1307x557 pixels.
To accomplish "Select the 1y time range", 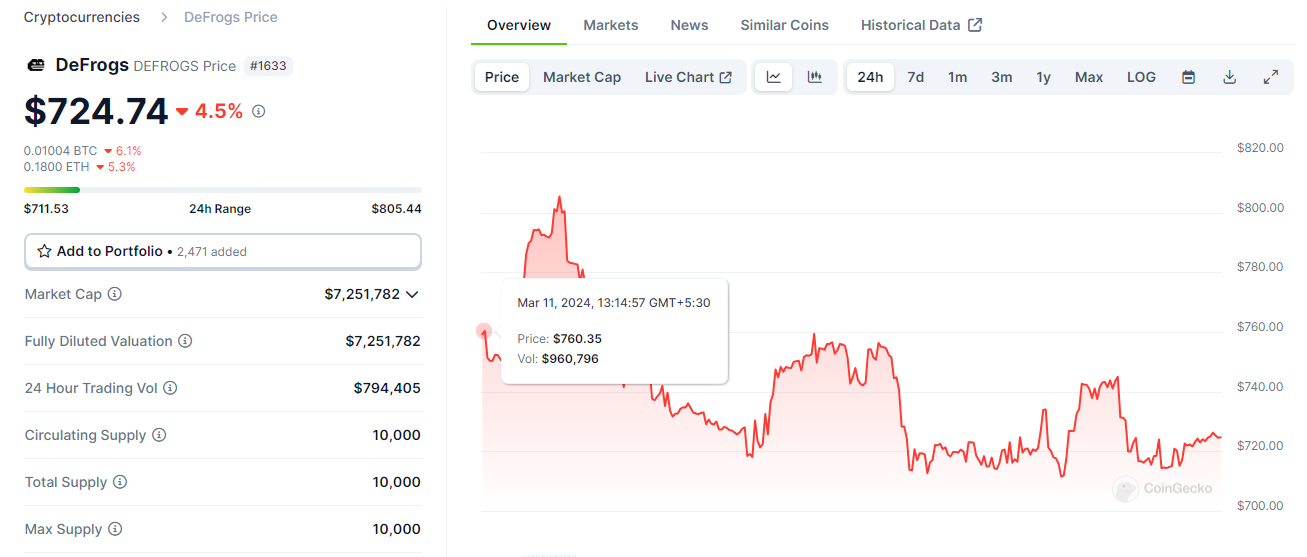I will (x=1043, y=77).
